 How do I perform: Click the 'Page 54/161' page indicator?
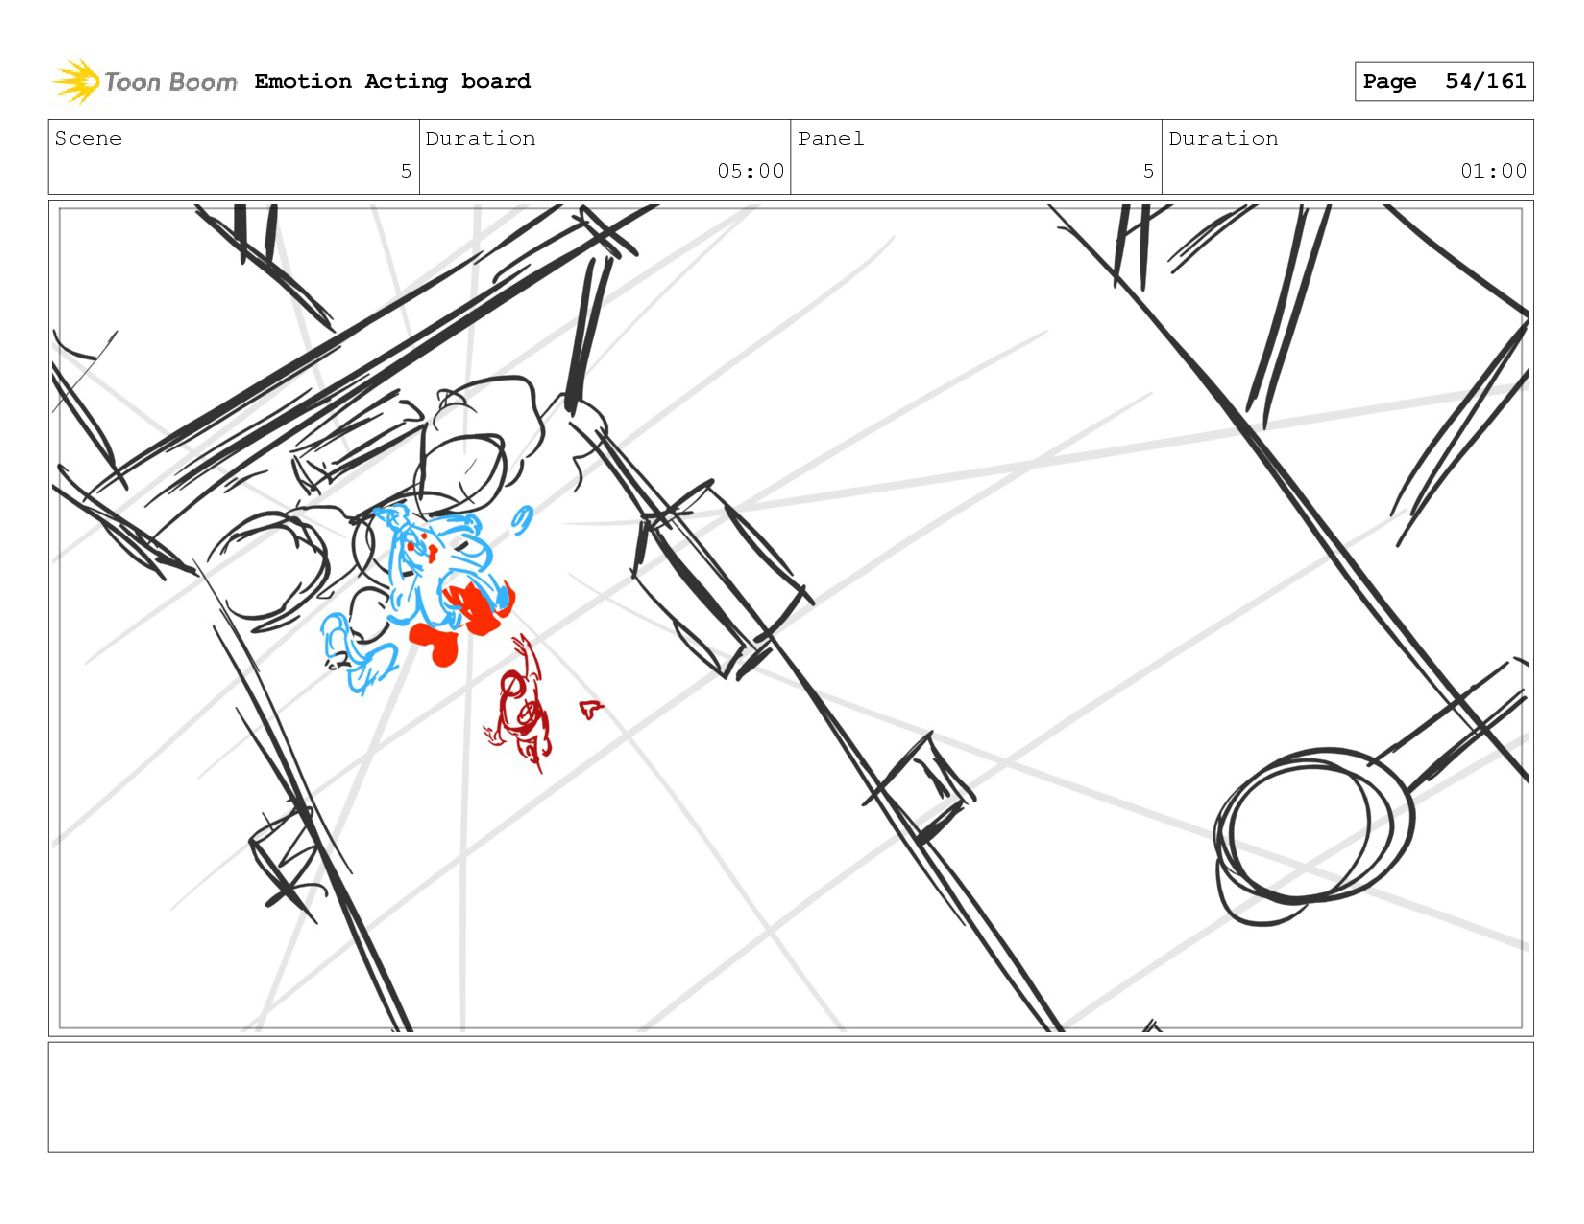[1443, 81]
